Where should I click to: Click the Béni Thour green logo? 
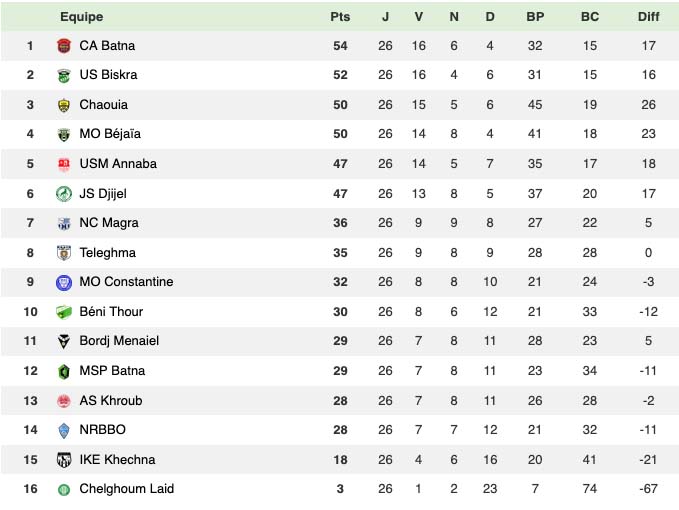(64, 312)
